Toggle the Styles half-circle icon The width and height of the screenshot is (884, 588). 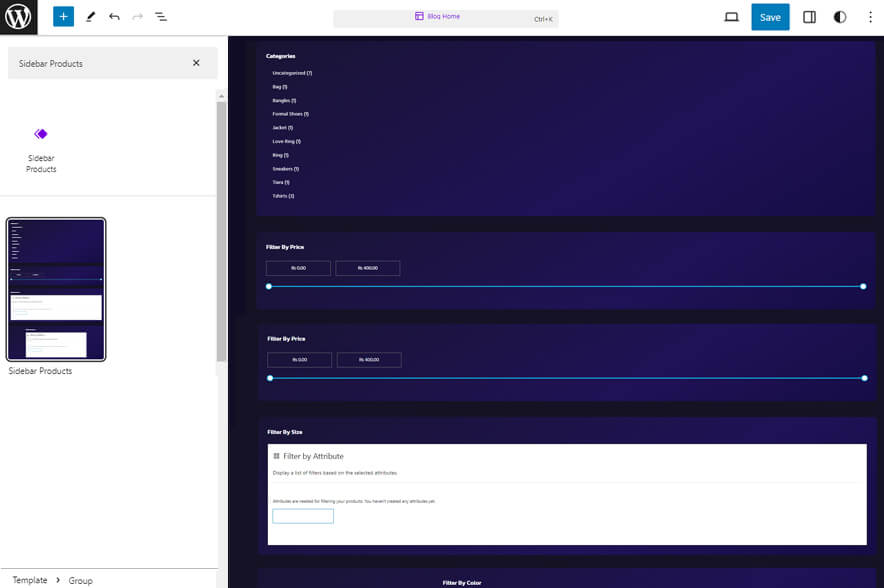pyautogui.click(x=840, y=17)
